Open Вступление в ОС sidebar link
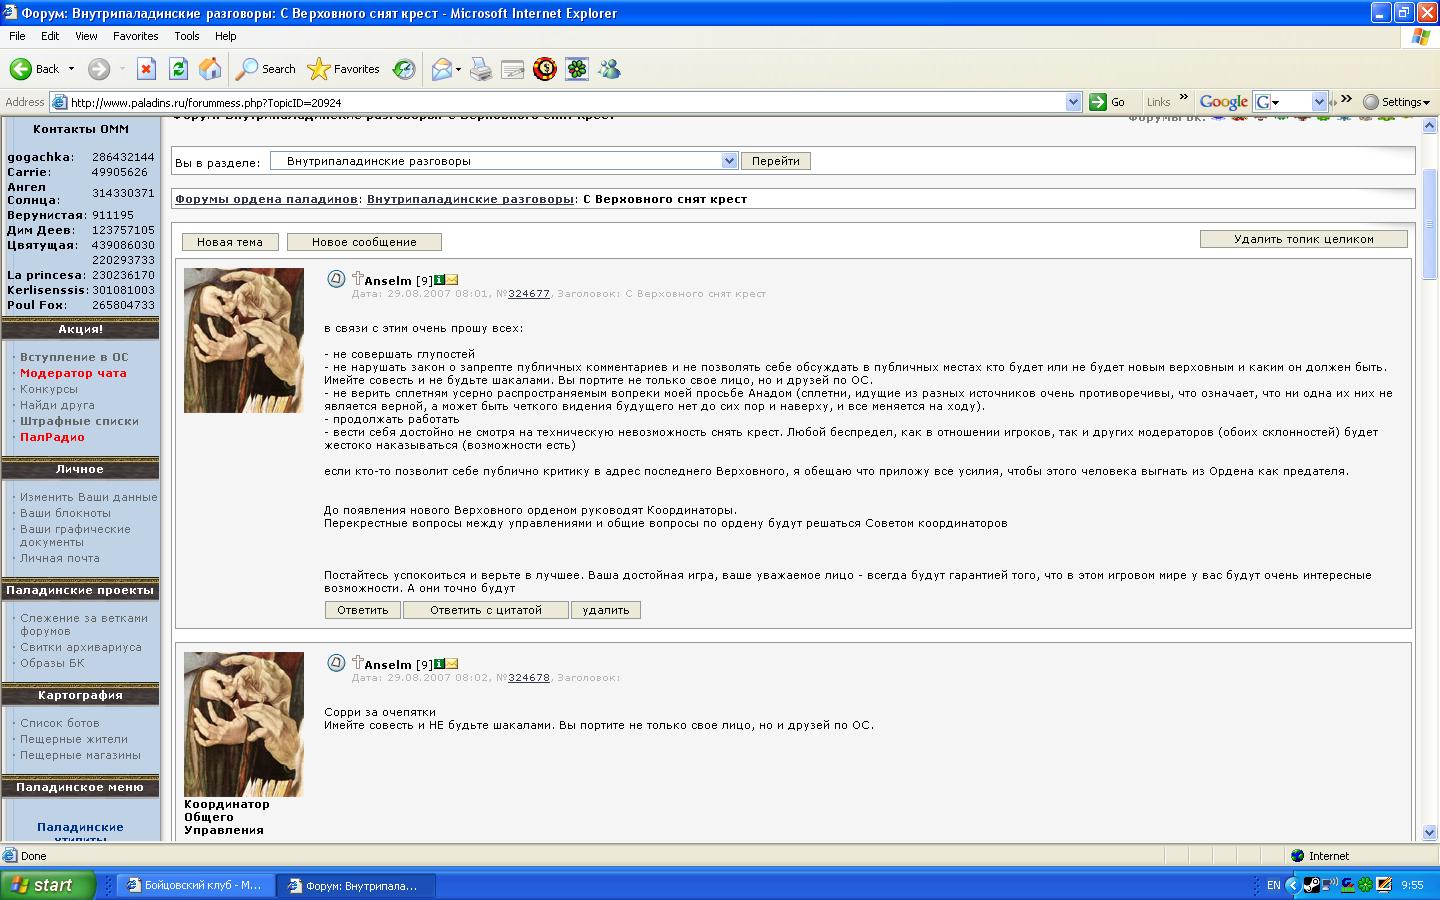 pyautogui.click(x=74, y=357)
